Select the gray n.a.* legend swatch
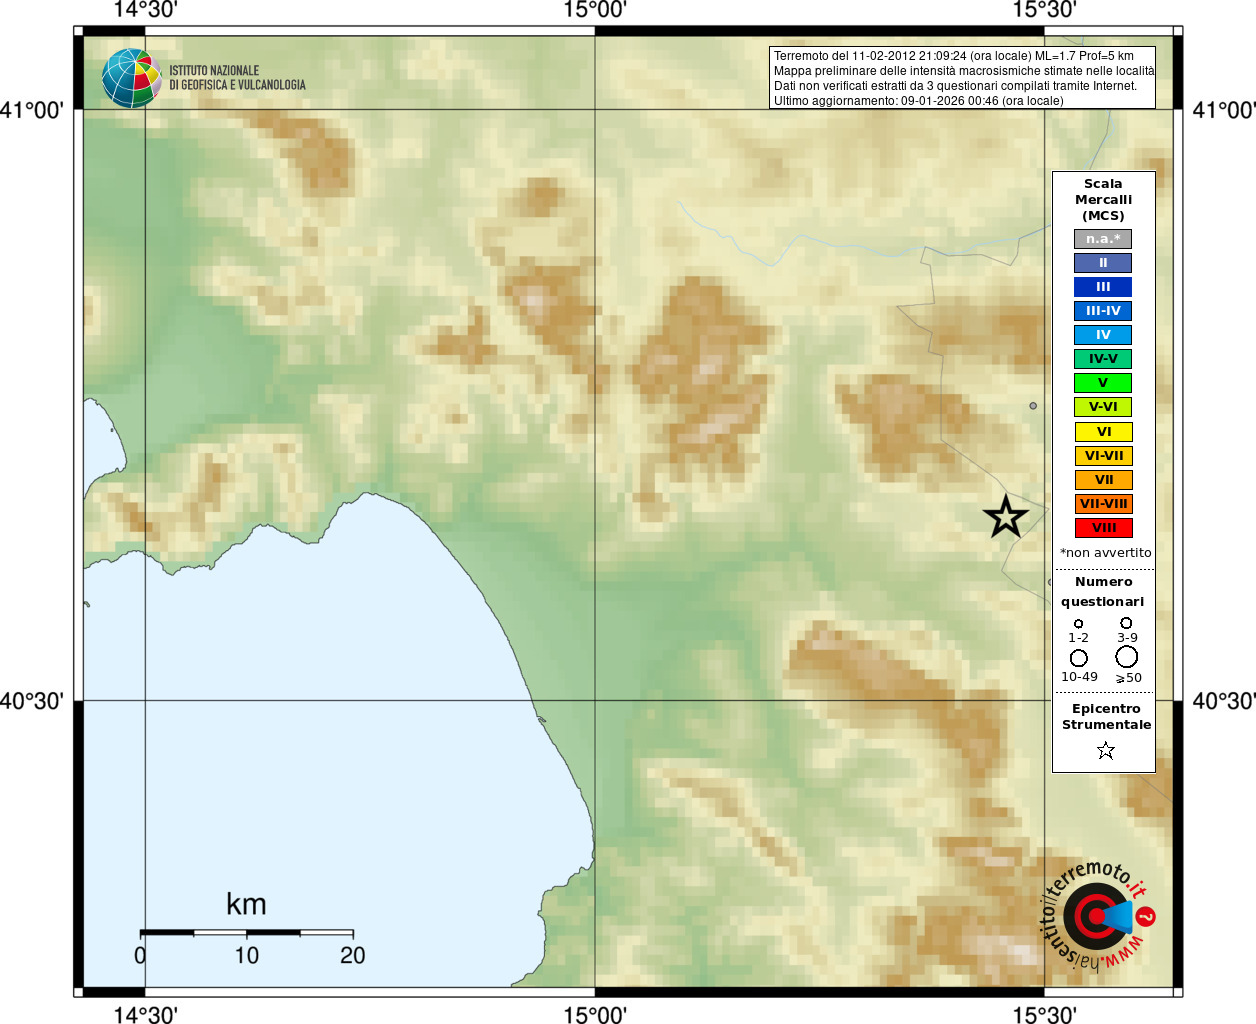Screen dimensions: 1256x1024 click(x=1103, y=239)
